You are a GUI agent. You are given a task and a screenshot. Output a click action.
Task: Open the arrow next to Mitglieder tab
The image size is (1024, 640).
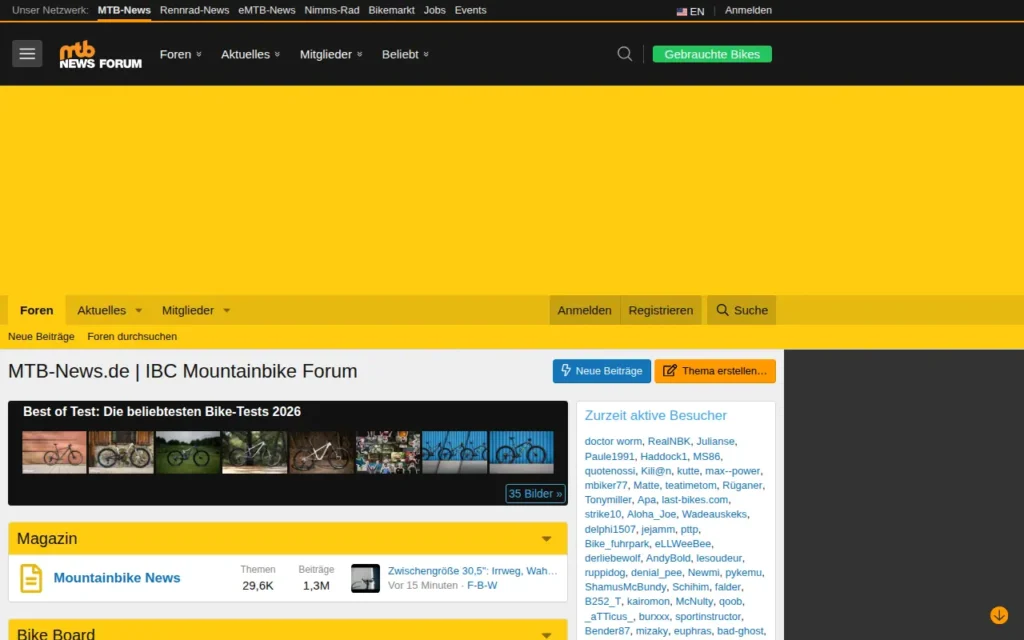(227, 310)
